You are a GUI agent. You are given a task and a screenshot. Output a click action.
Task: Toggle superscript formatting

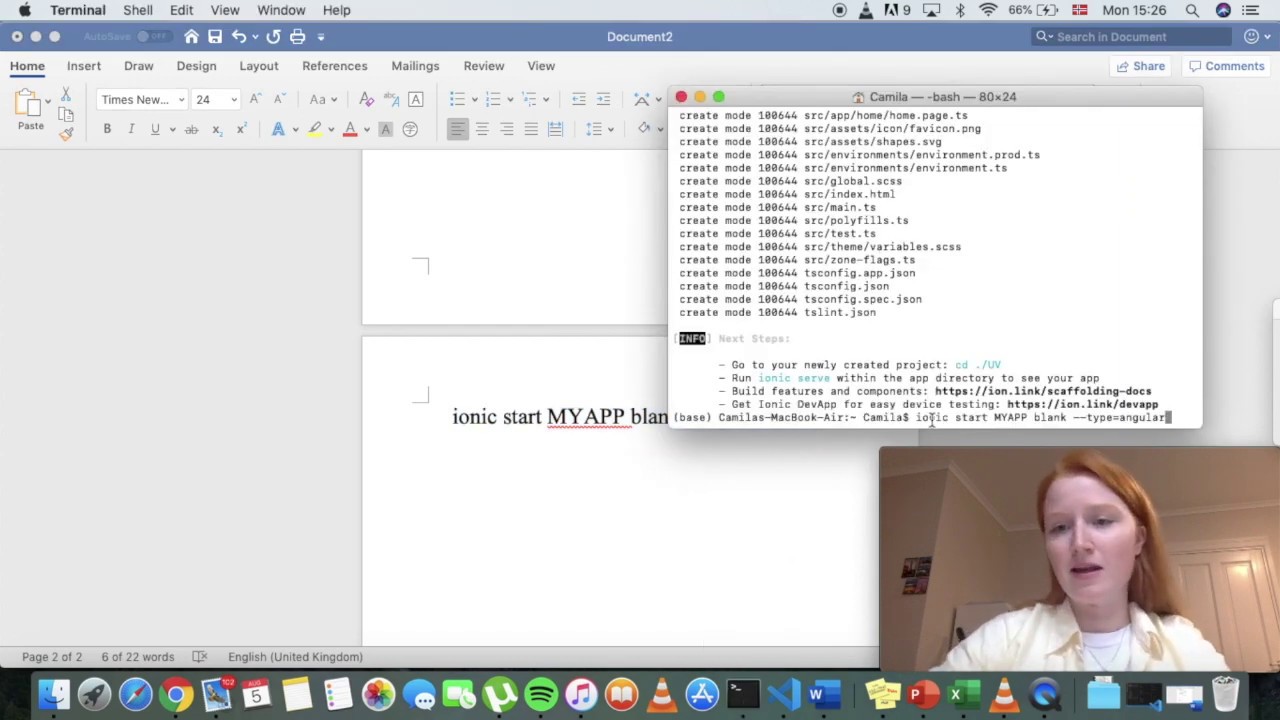[x=241, y=129]
